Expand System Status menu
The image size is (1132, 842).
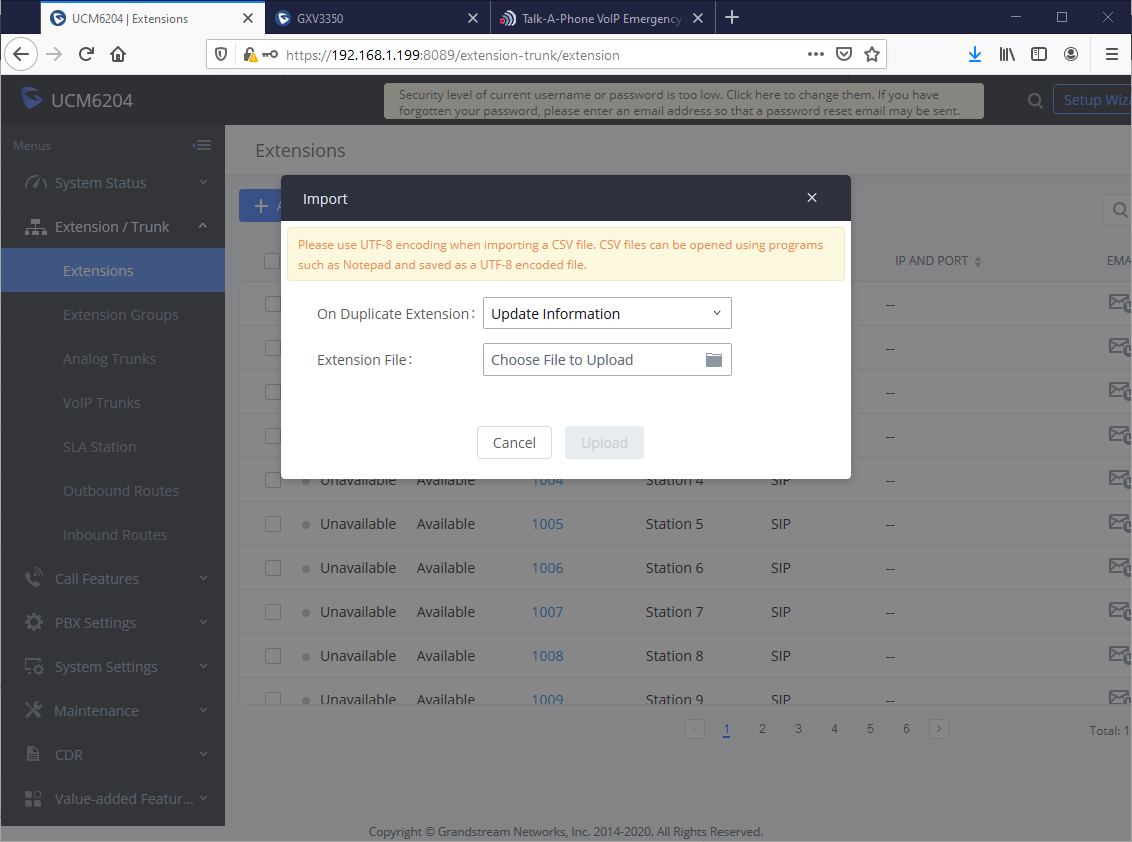(x=113, y=183)
